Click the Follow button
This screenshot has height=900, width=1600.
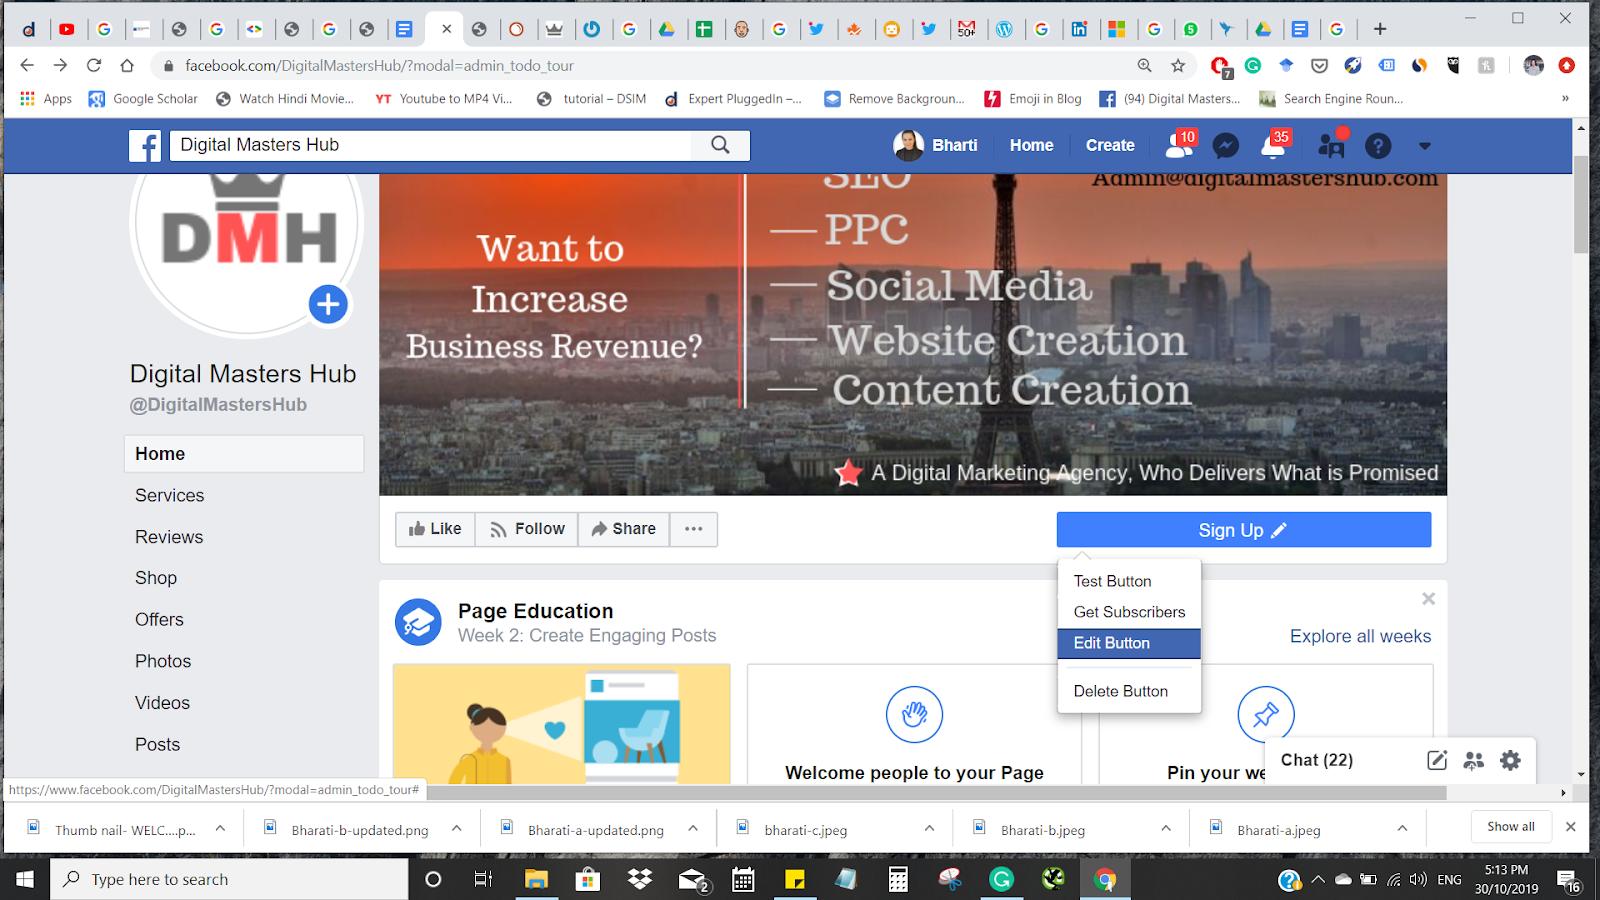click(527, 529)
